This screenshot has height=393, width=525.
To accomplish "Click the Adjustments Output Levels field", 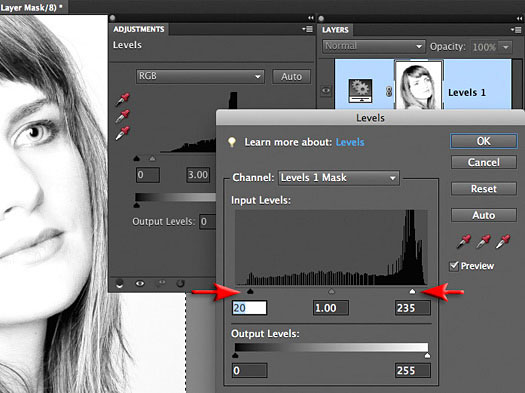I will click(x=208, y=222).
